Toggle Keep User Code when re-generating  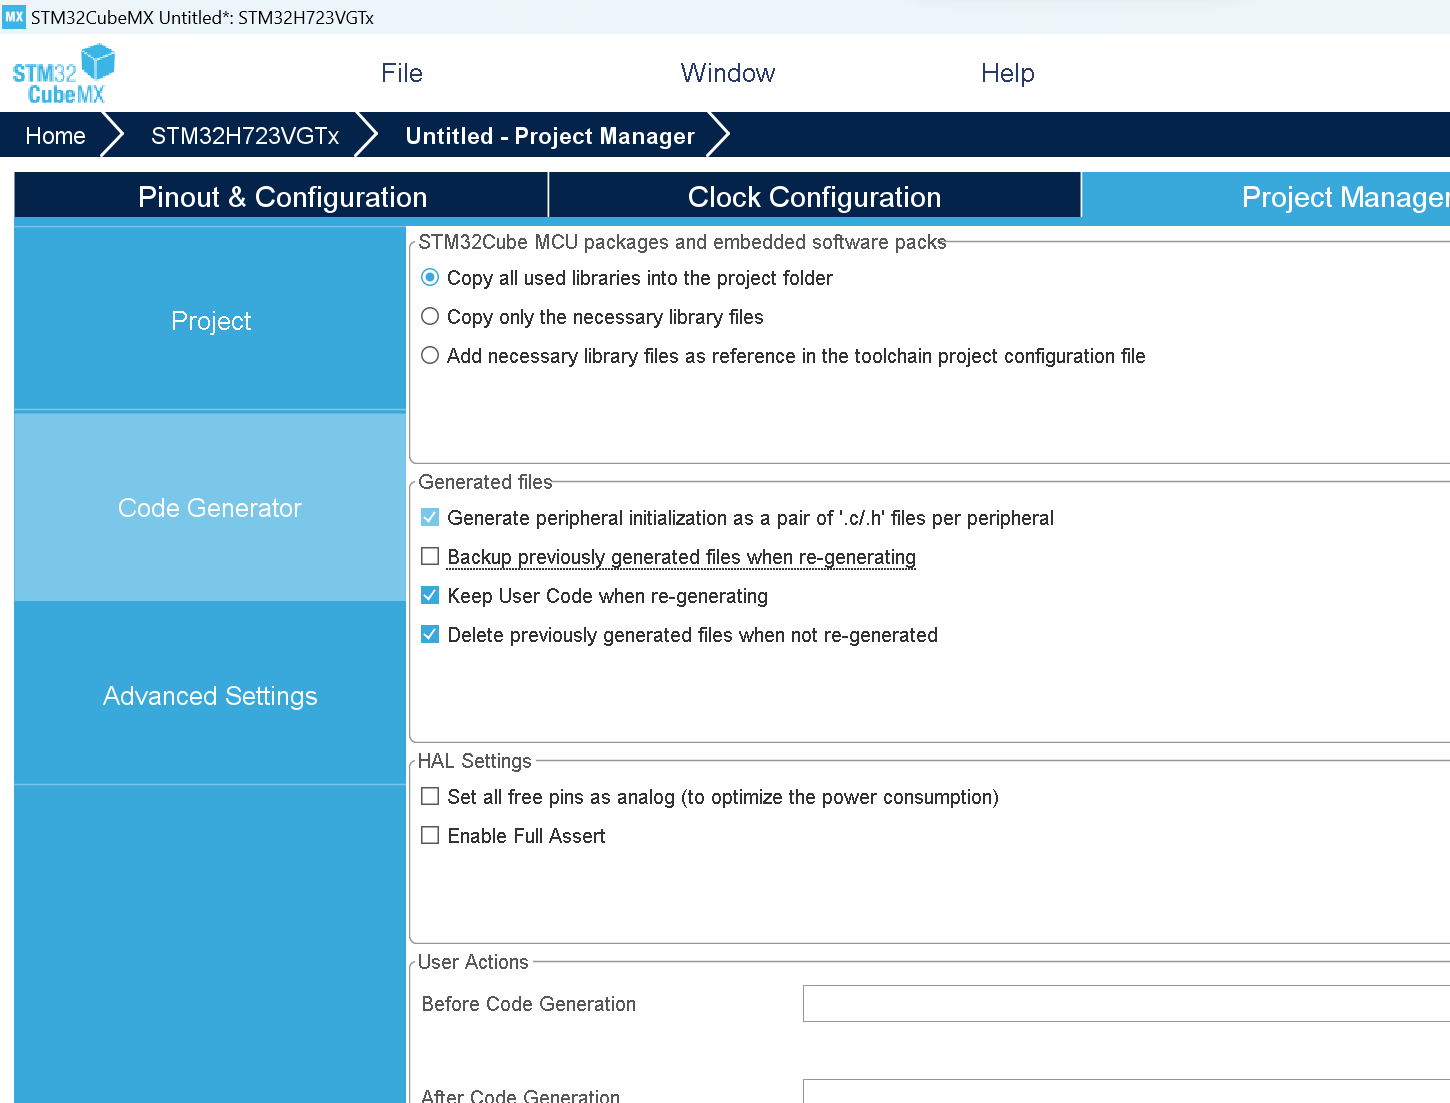pos(430,595)
